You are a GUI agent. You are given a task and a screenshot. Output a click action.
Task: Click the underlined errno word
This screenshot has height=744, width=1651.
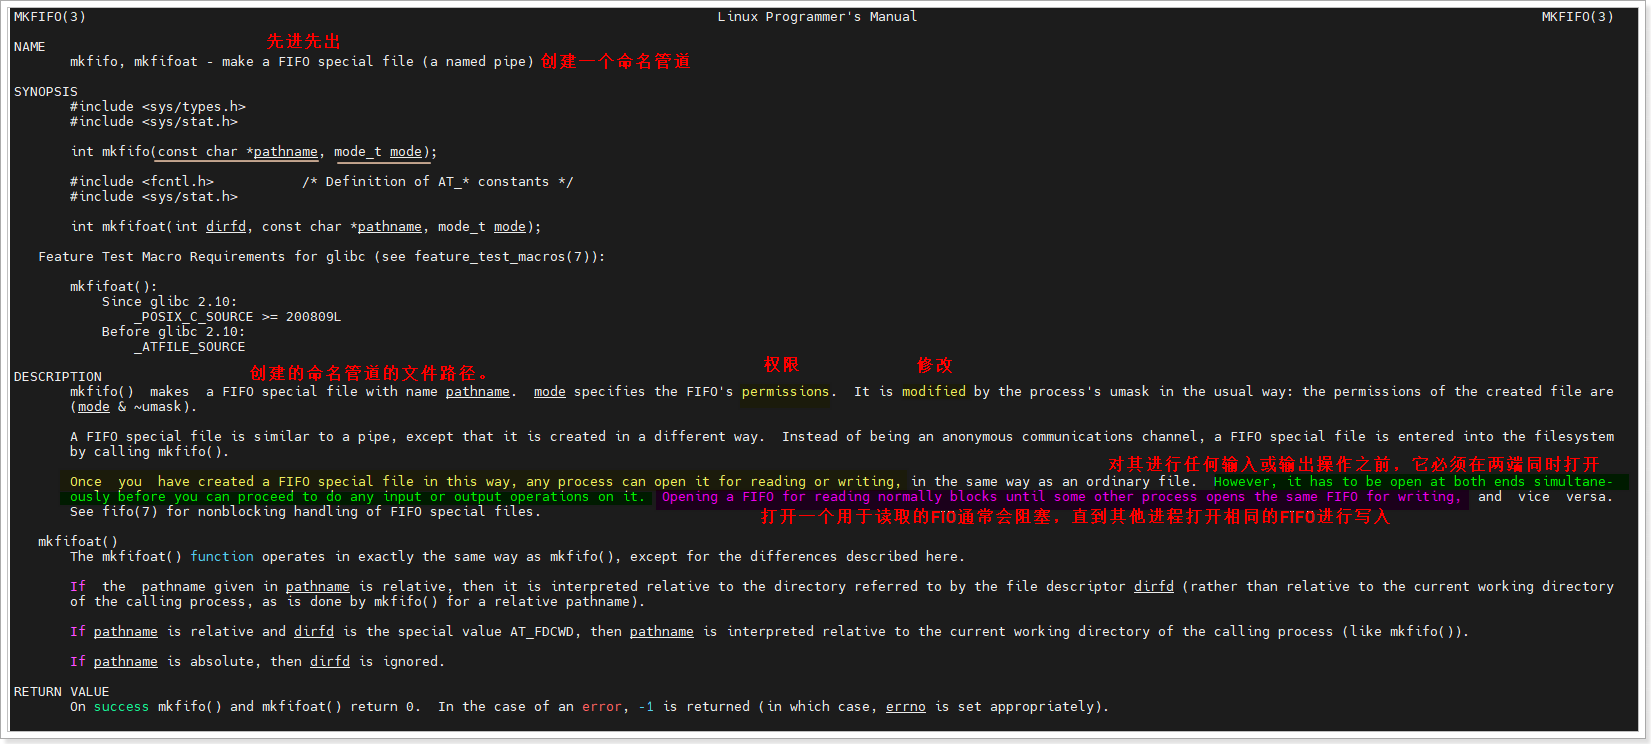tap(905, 707)
